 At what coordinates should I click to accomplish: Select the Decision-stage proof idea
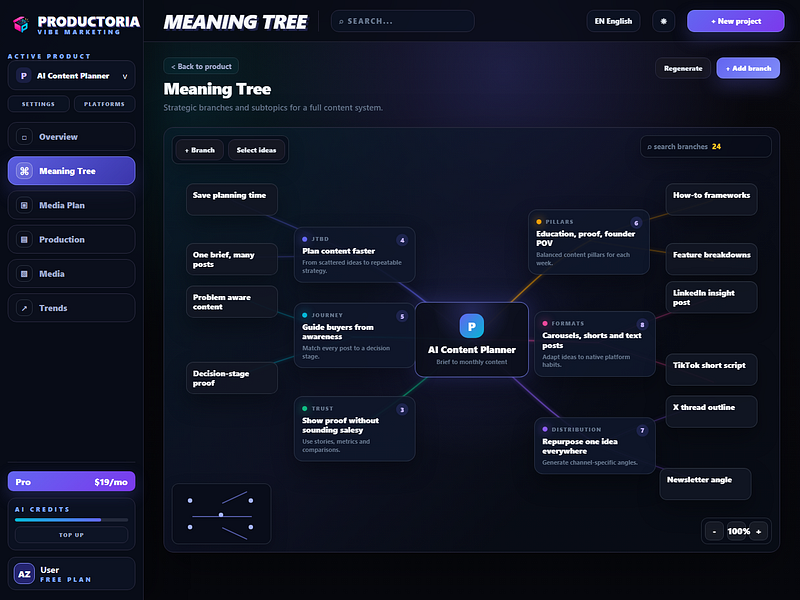pyautogui.click(x=232, y=378)
